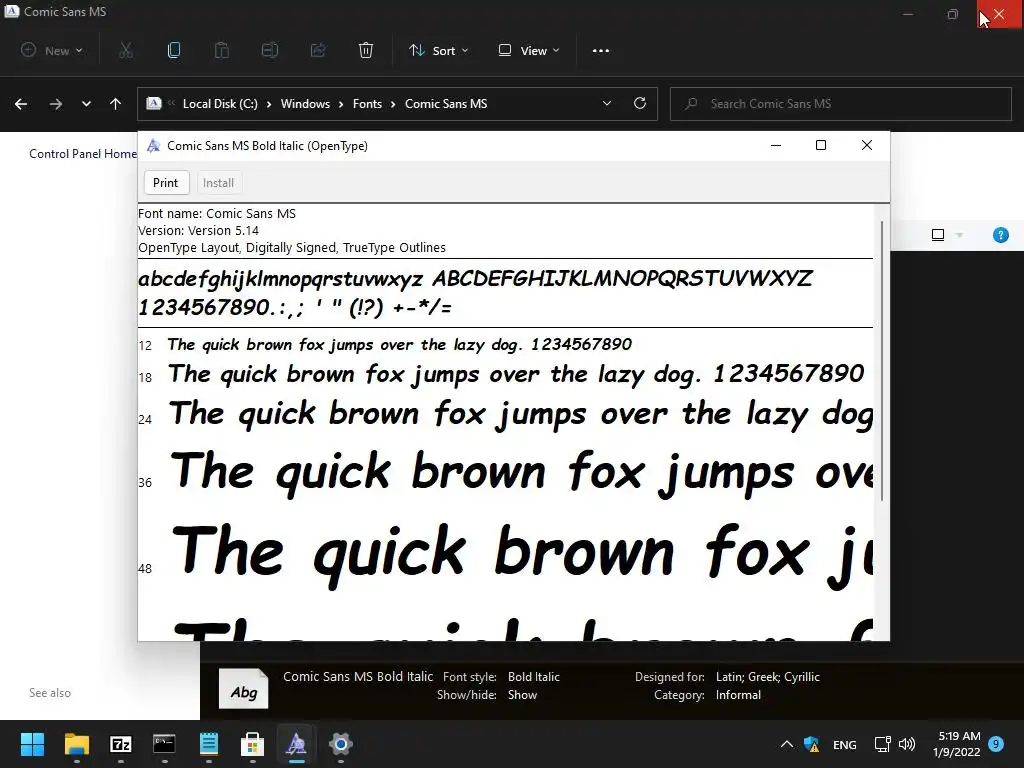The height and width of the screenshot is (768, 1024).
Task: Expand the recent locations chevron
Action: [x=86, y=104]
